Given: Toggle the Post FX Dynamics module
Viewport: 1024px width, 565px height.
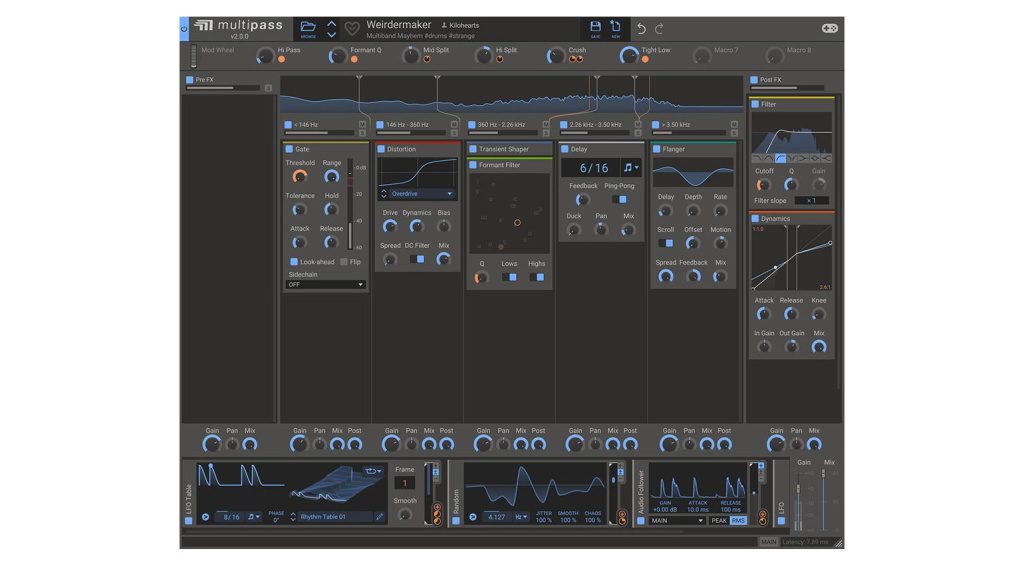Looking at the screenshot, I should click(756, 219).
